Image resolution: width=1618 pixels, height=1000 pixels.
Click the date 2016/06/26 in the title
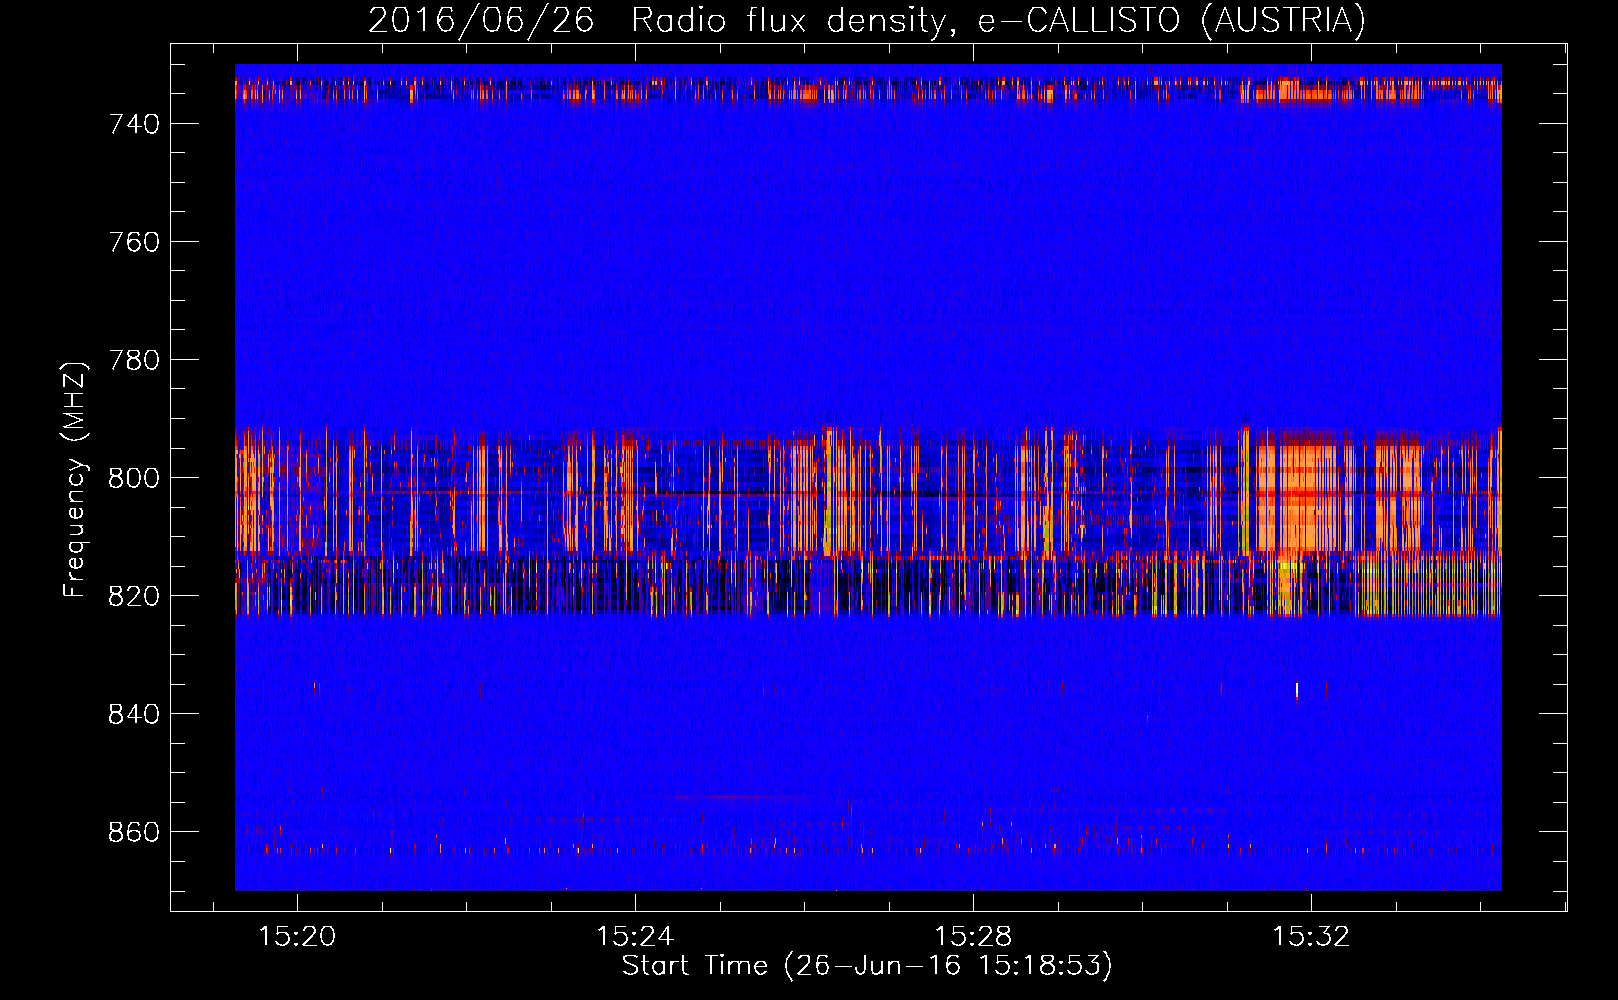click(x=481, y=20)
